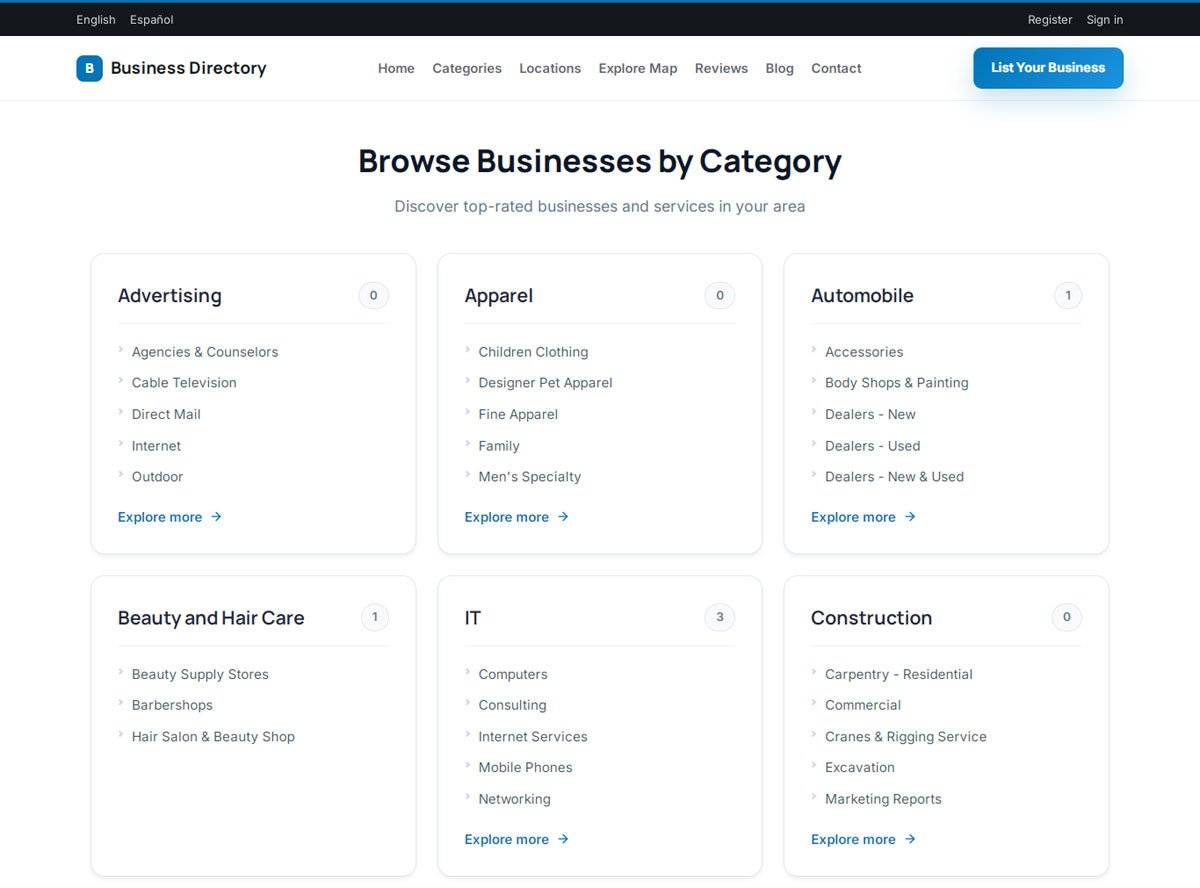The height and width of the screenshot is (888, 1200).
Task: Click the List Your Business button
Action: click(1048, 68)
